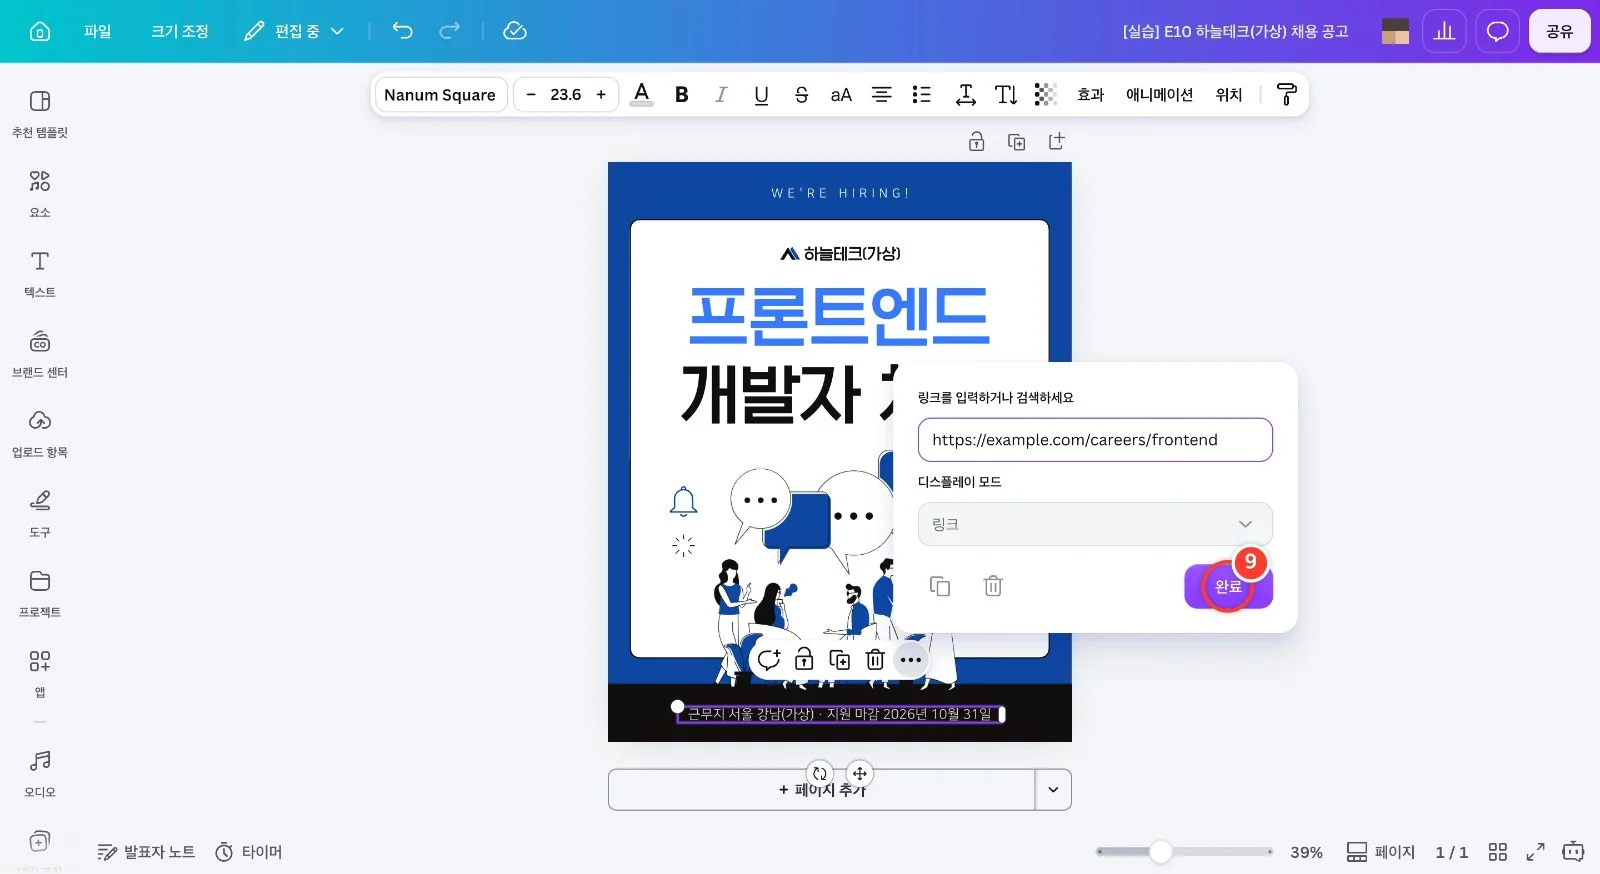Viewport: 1600px width, 874px height.
Task: Toggle underline formatting
Action: [761, 94]
